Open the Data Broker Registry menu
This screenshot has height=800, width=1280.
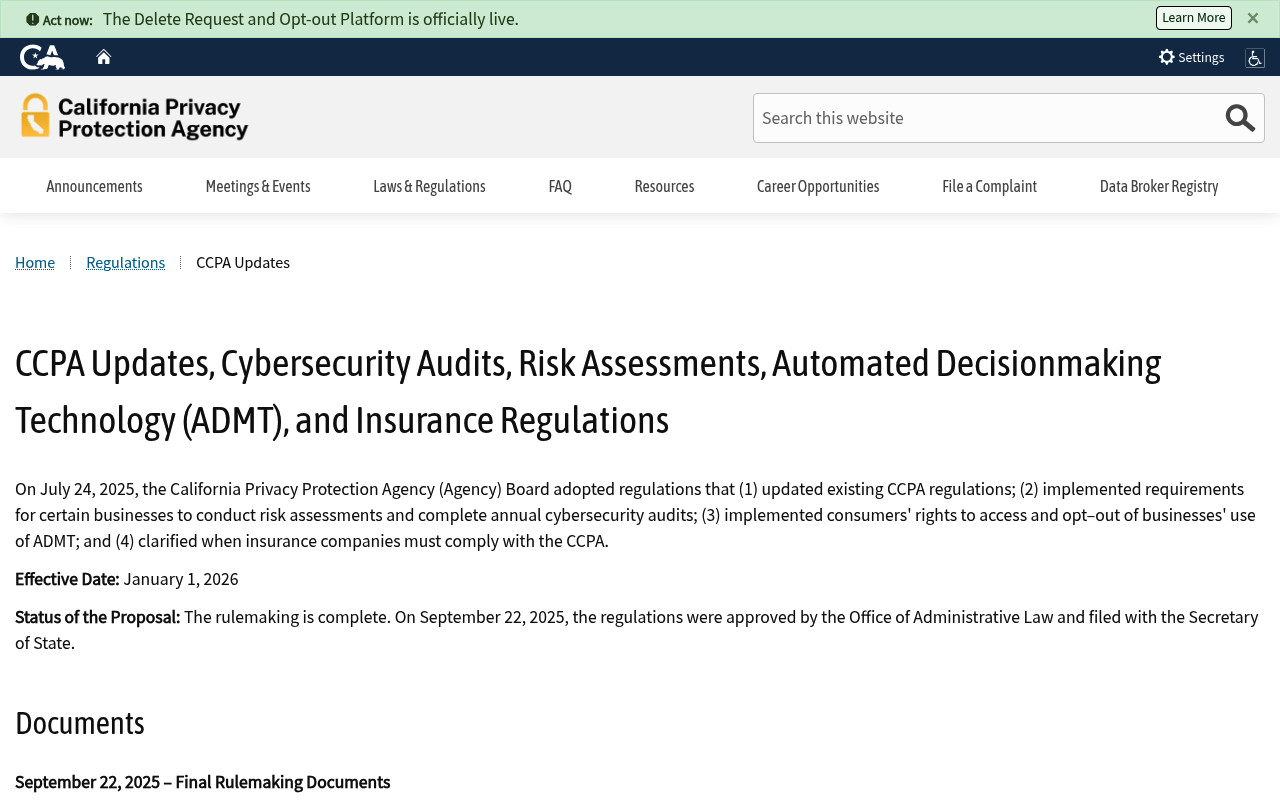pos(1159,186)
